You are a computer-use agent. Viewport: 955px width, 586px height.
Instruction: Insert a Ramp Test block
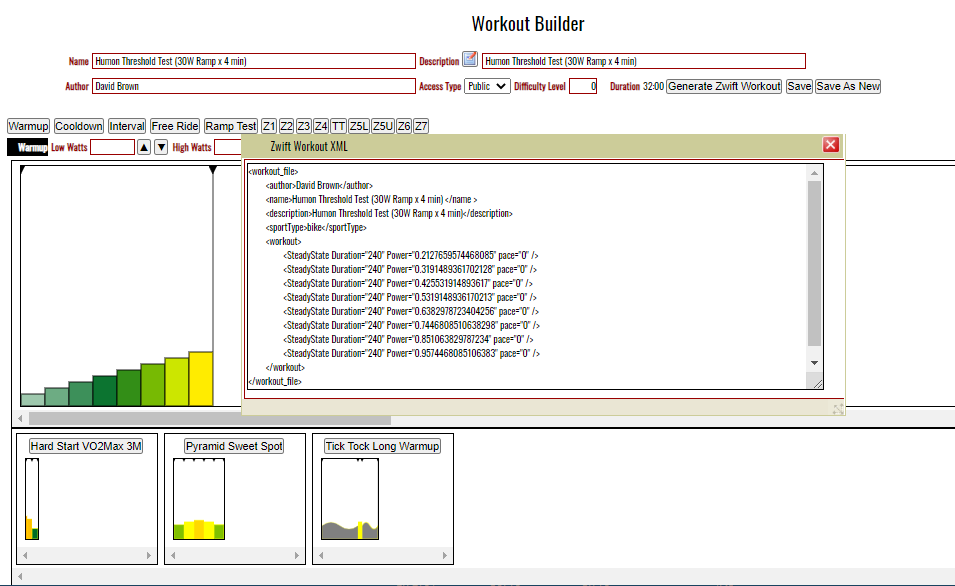click(x=231, y=126)
